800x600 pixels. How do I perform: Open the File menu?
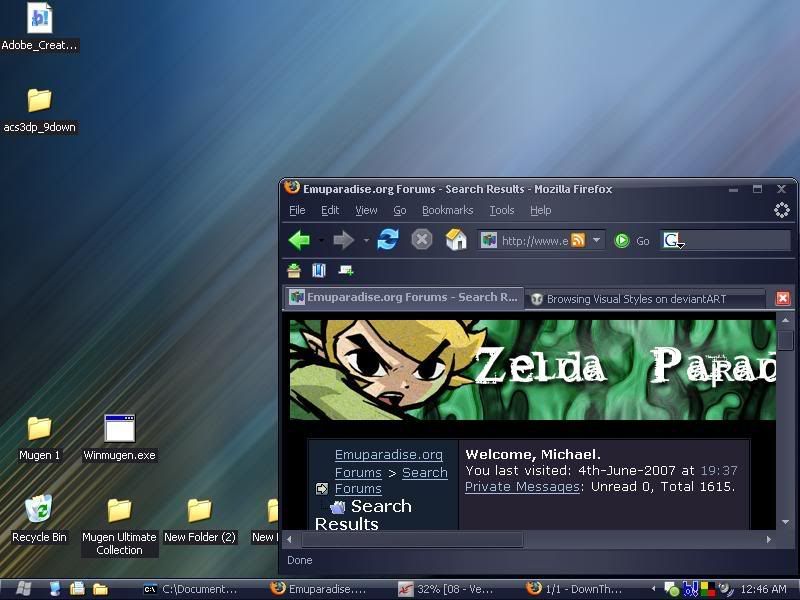(297, 210)
